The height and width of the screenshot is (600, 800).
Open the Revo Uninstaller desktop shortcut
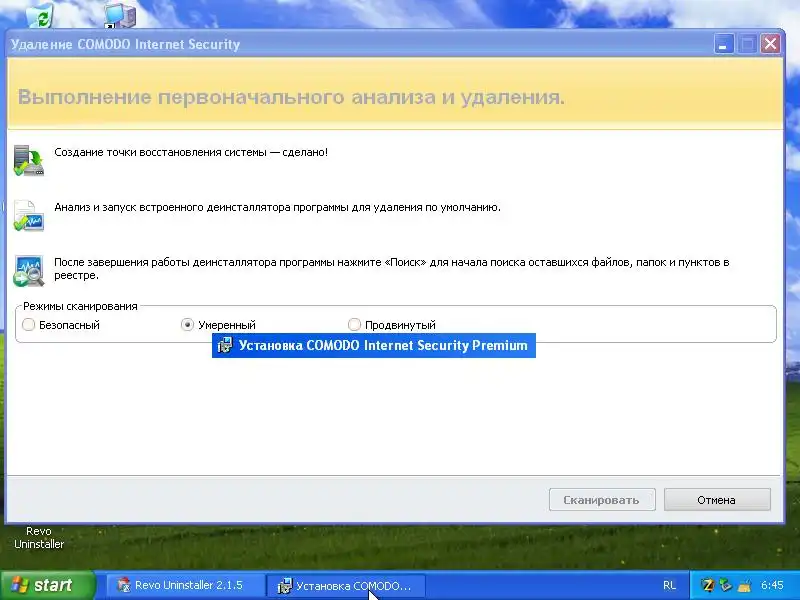(39, 538)
